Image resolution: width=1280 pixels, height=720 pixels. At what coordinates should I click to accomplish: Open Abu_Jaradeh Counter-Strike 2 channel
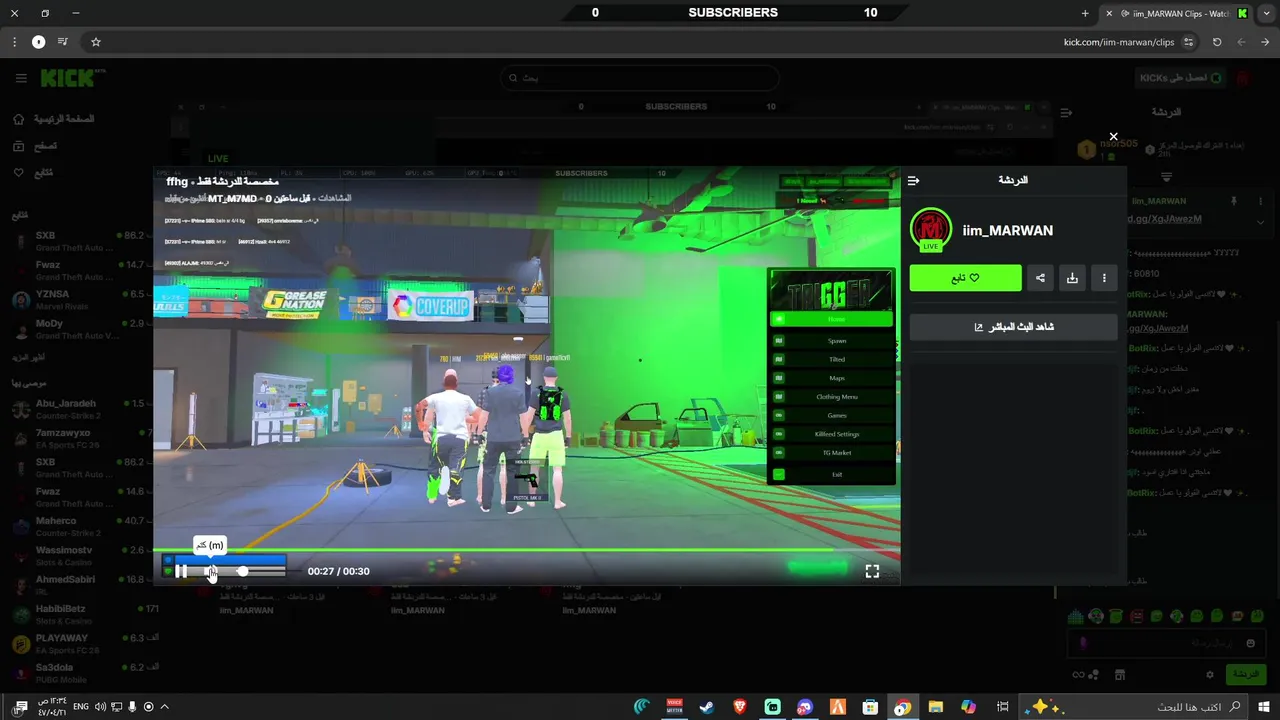click(78, 409)
